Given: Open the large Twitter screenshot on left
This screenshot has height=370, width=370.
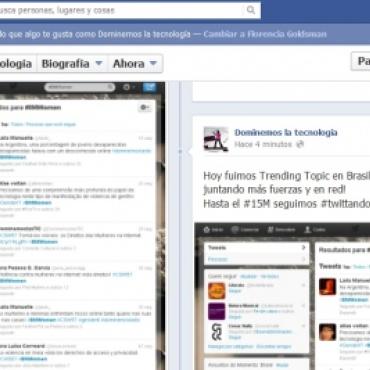Looking at the screenshot, I should coord(82,226).
